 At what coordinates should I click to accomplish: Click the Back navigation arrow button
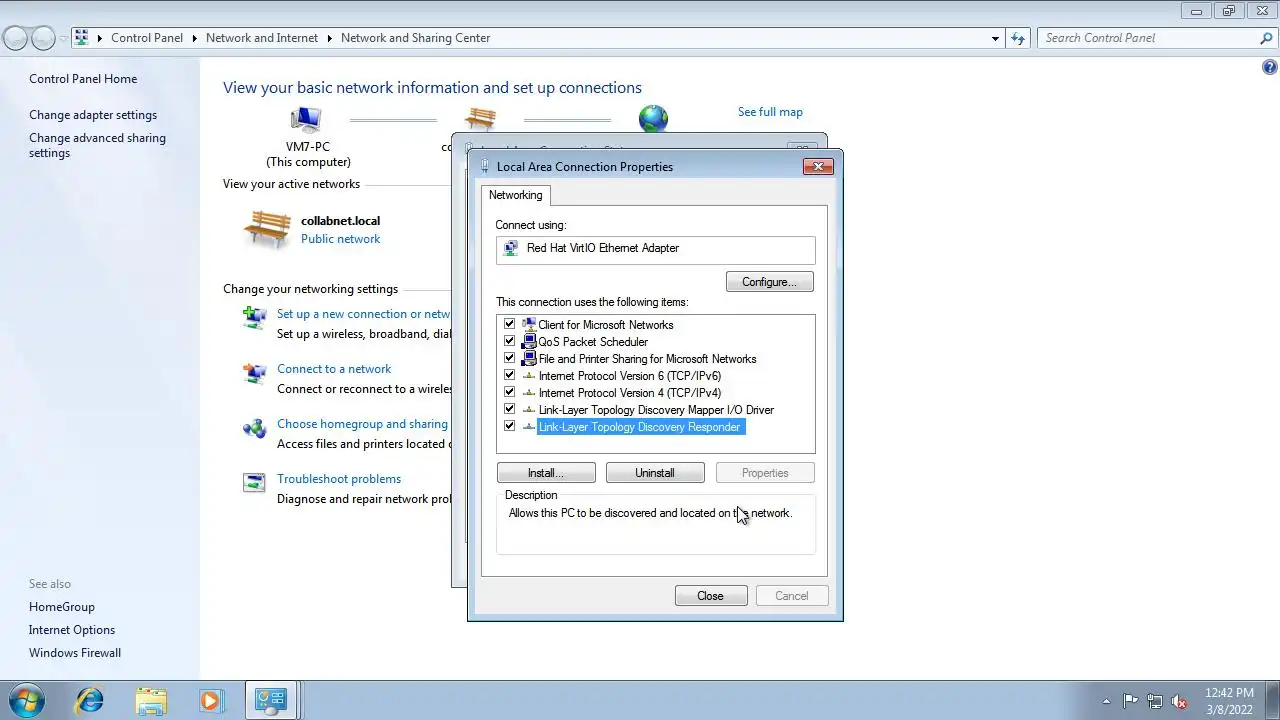15,38
